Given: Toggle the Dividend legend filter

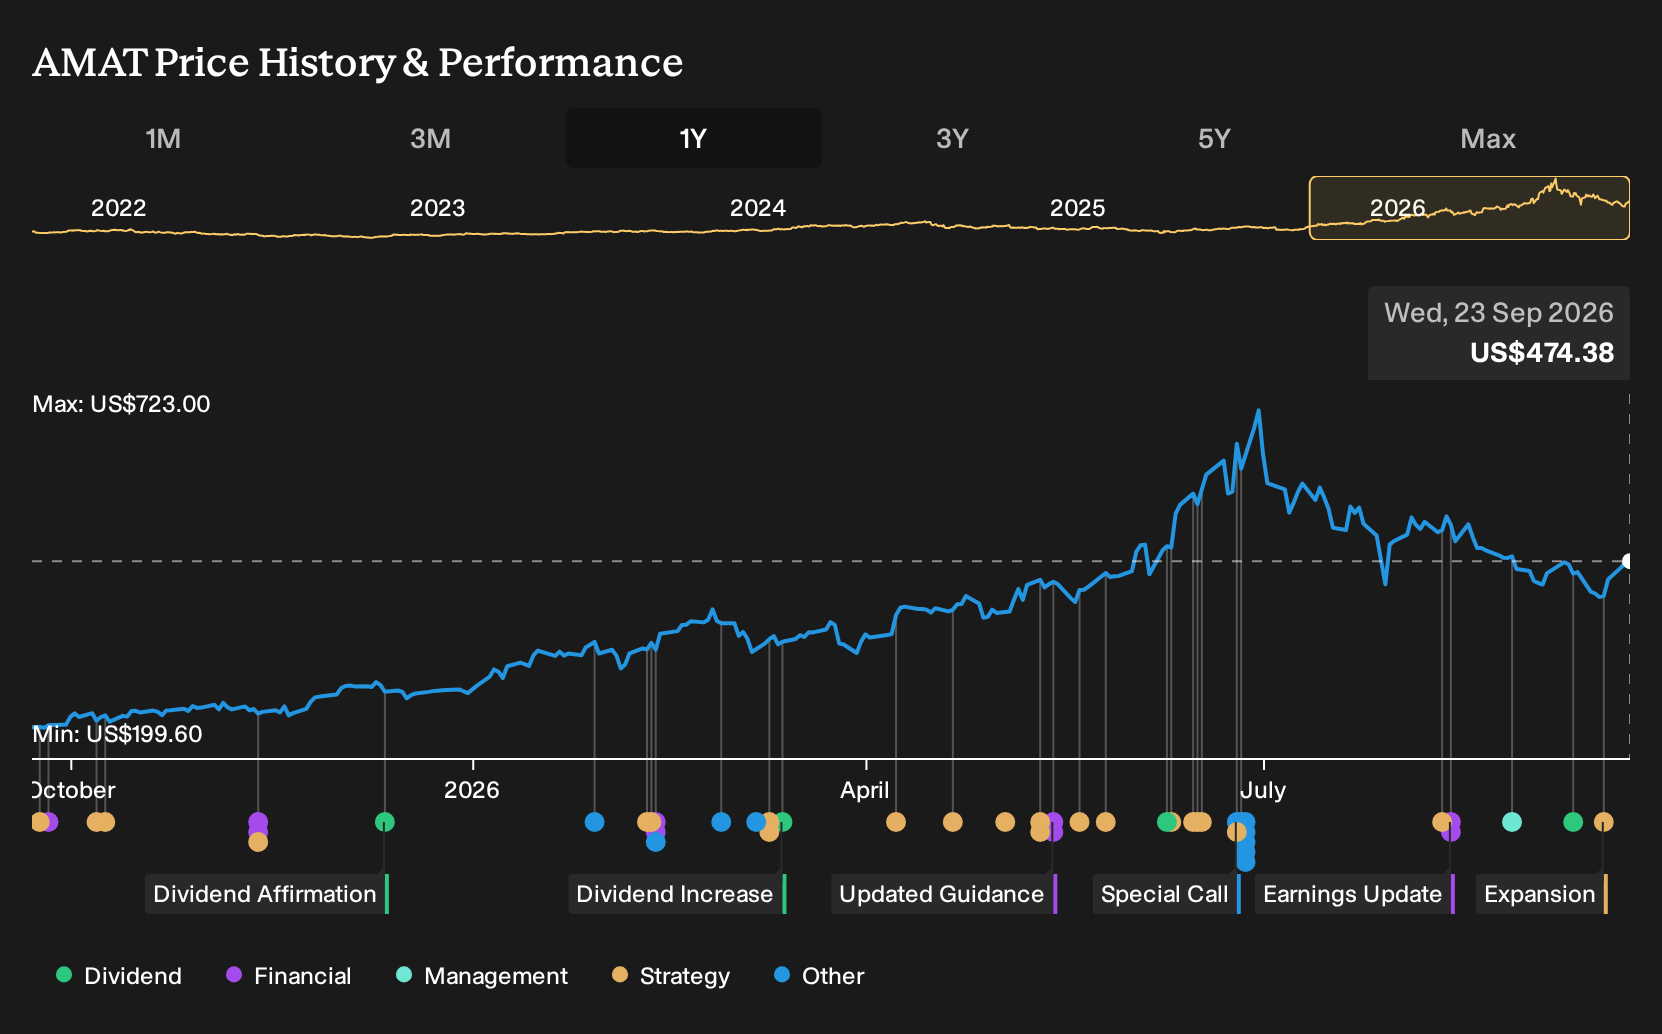Looking at the screenshot, I should pyautogui.click(x=119, y=976).
